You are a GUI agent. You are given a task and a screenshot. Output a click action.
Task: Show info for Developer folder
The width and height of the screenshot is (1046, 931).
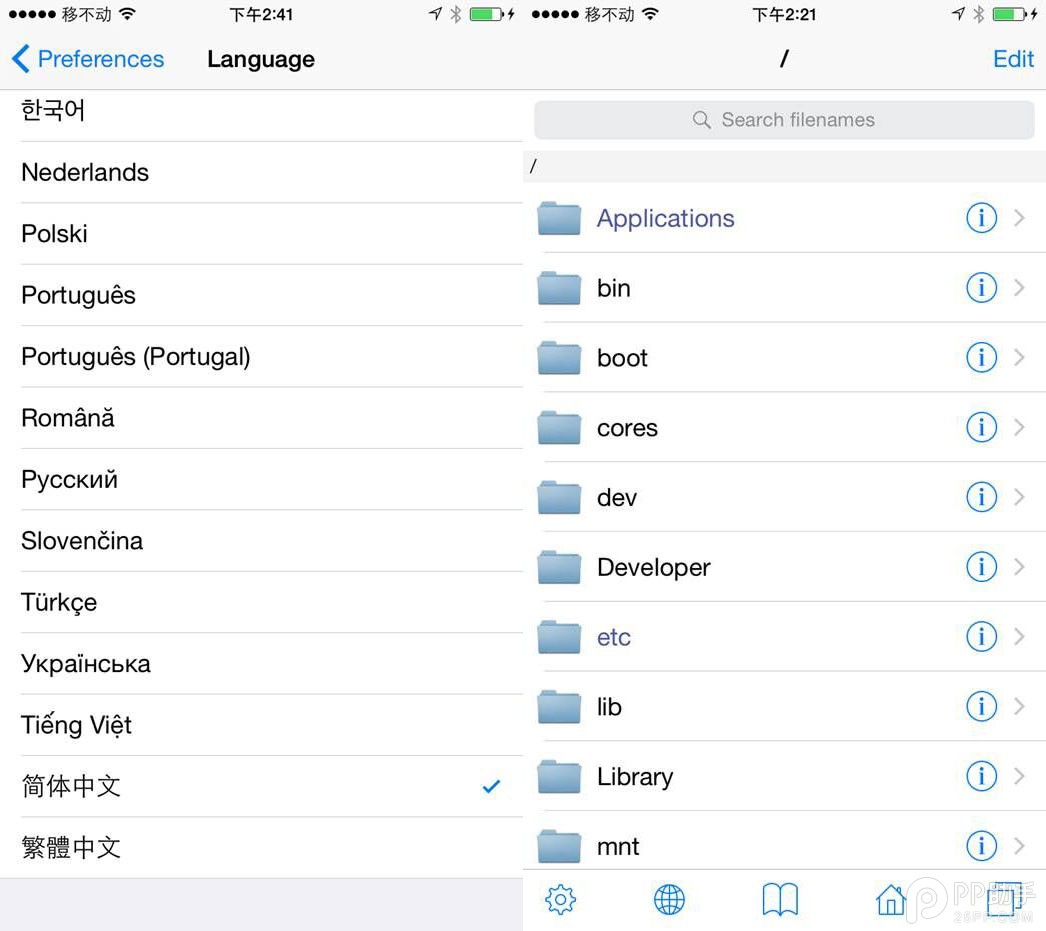point(981,567)
